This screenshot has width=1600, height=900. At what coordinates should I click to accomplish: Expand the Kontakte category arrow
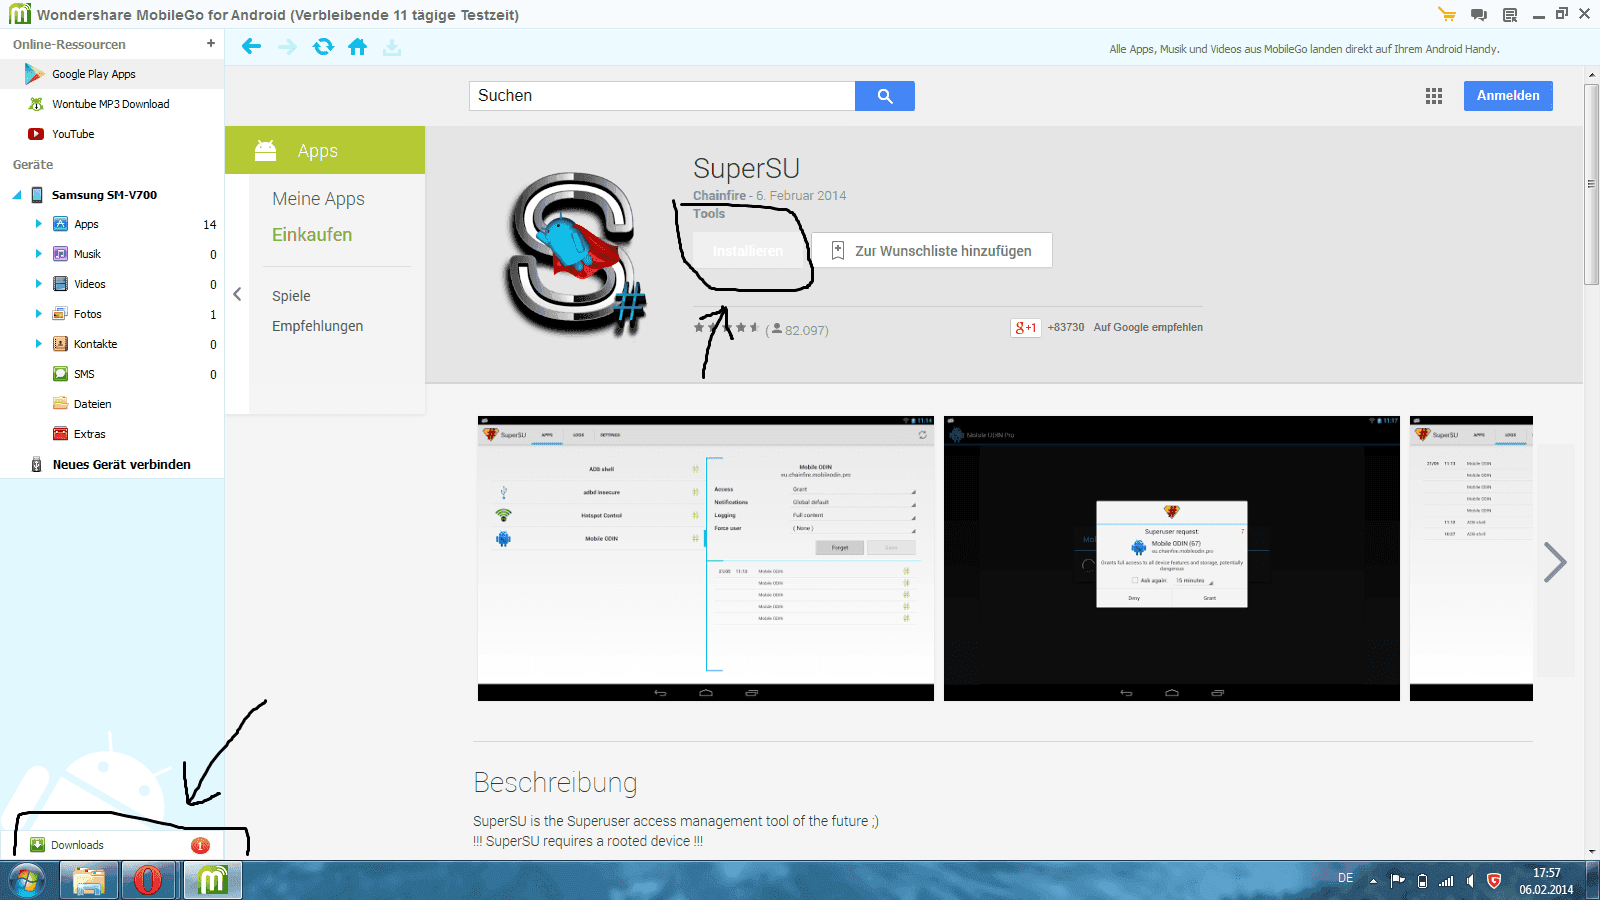pyautogui.click(x=38, y=344)
